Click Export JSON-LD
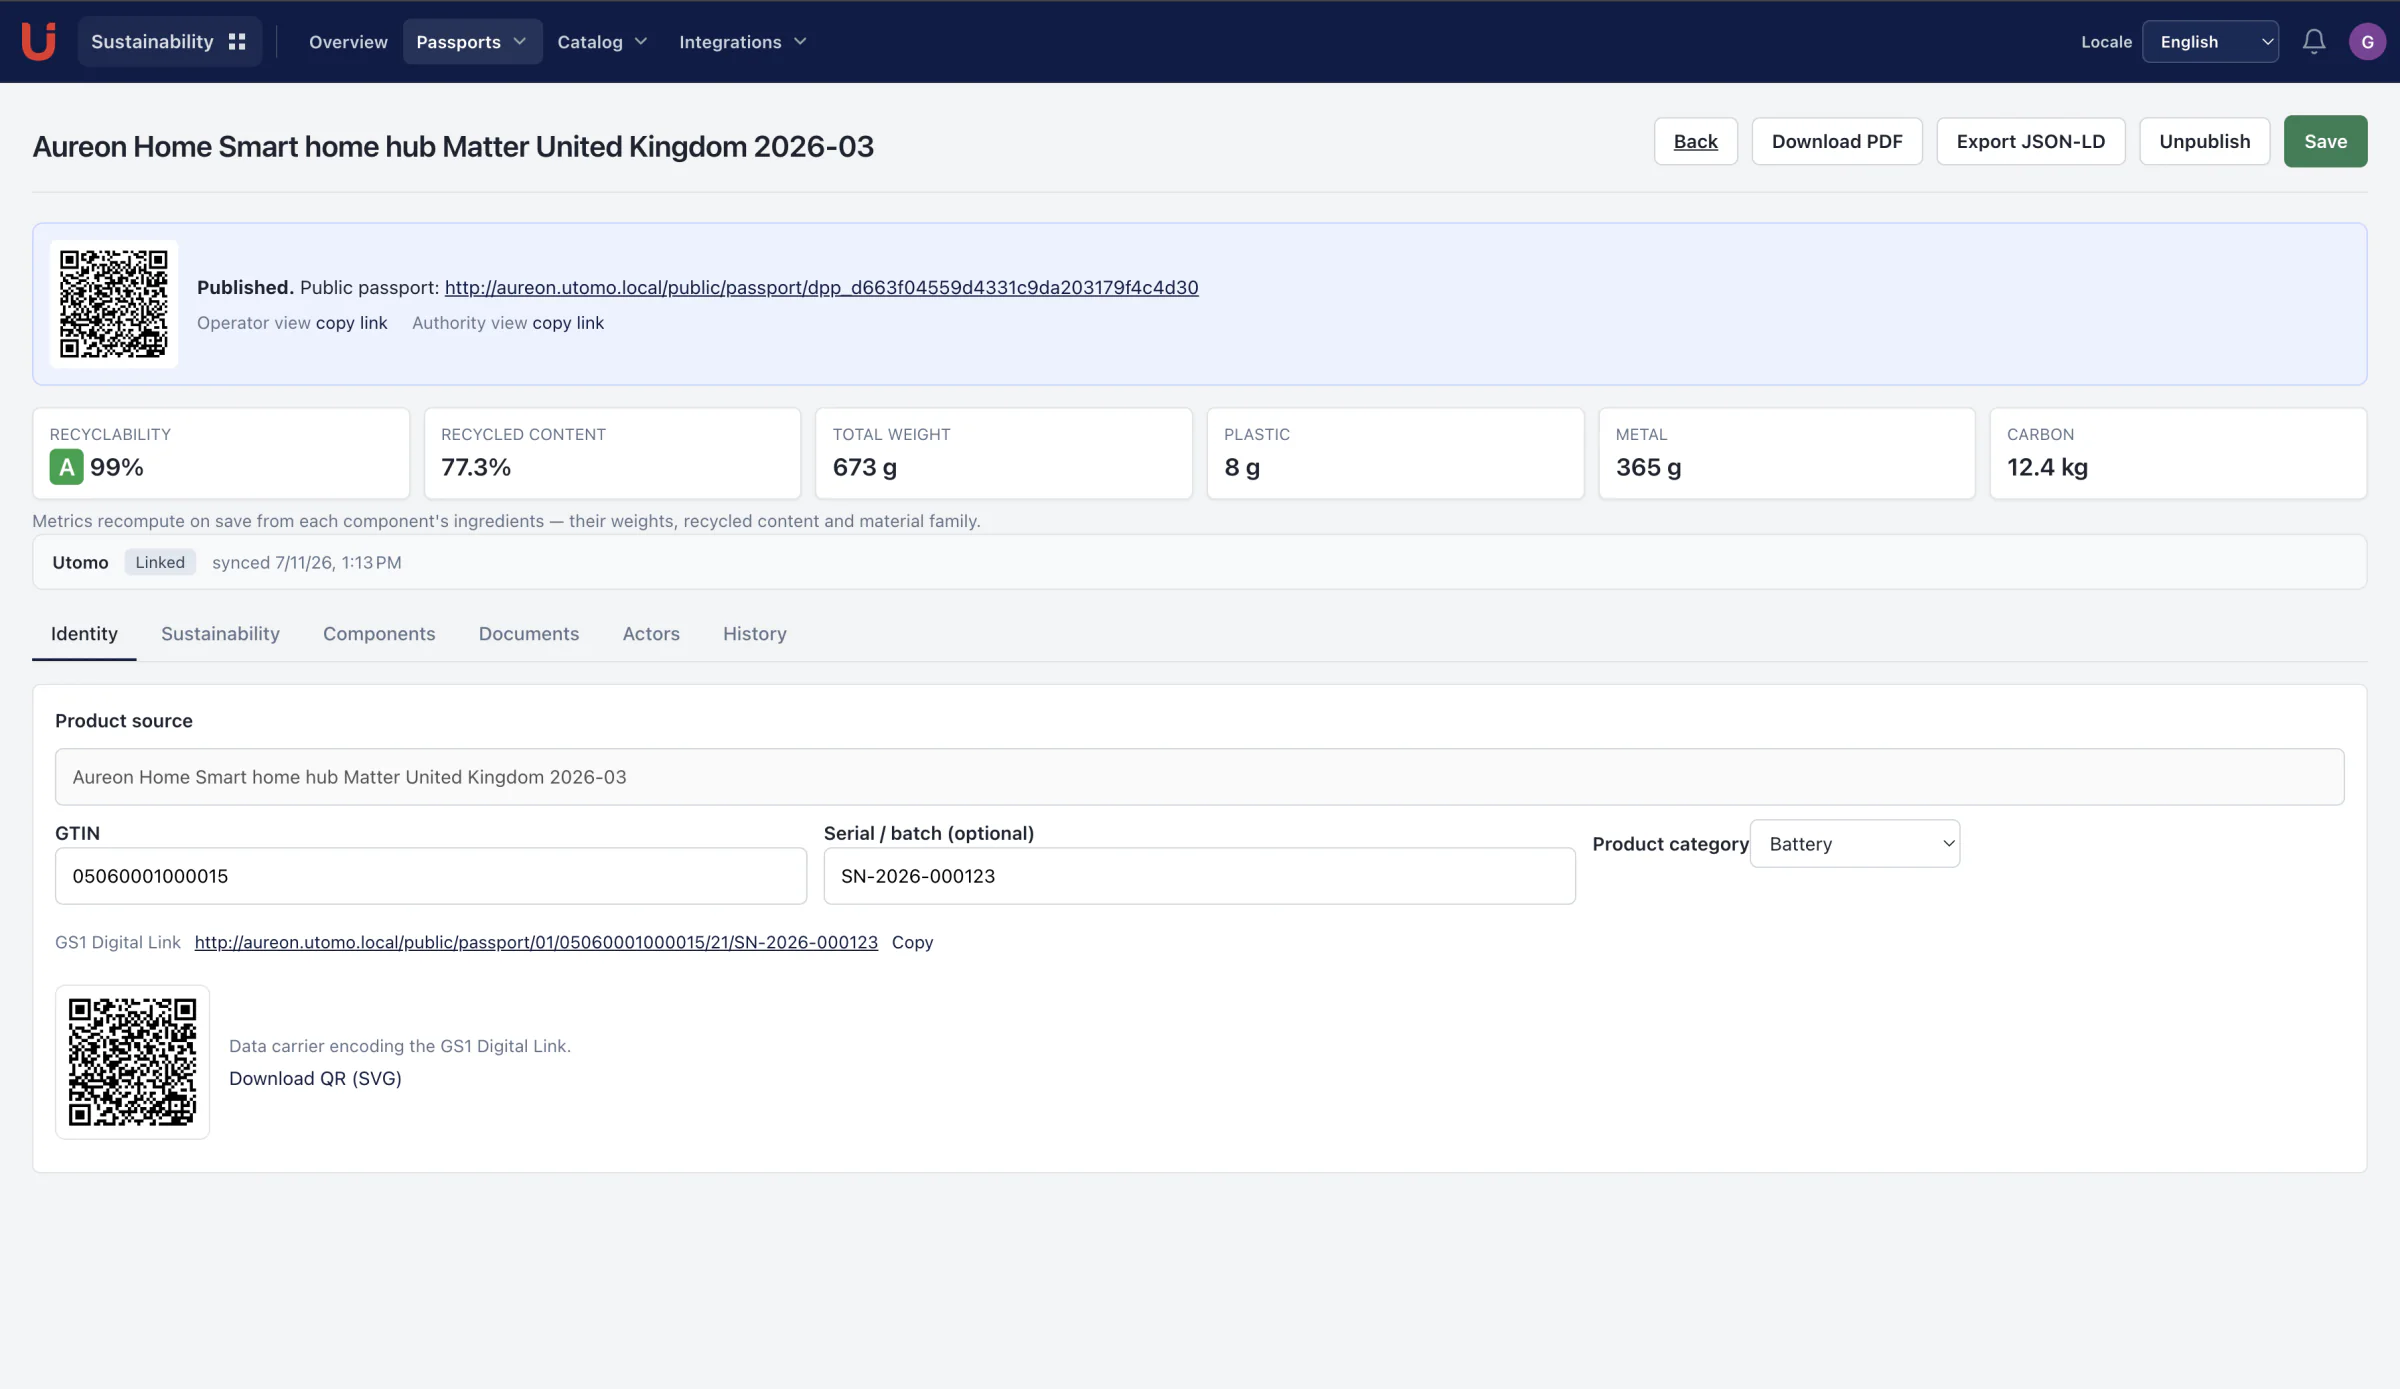 (2031, 141)
